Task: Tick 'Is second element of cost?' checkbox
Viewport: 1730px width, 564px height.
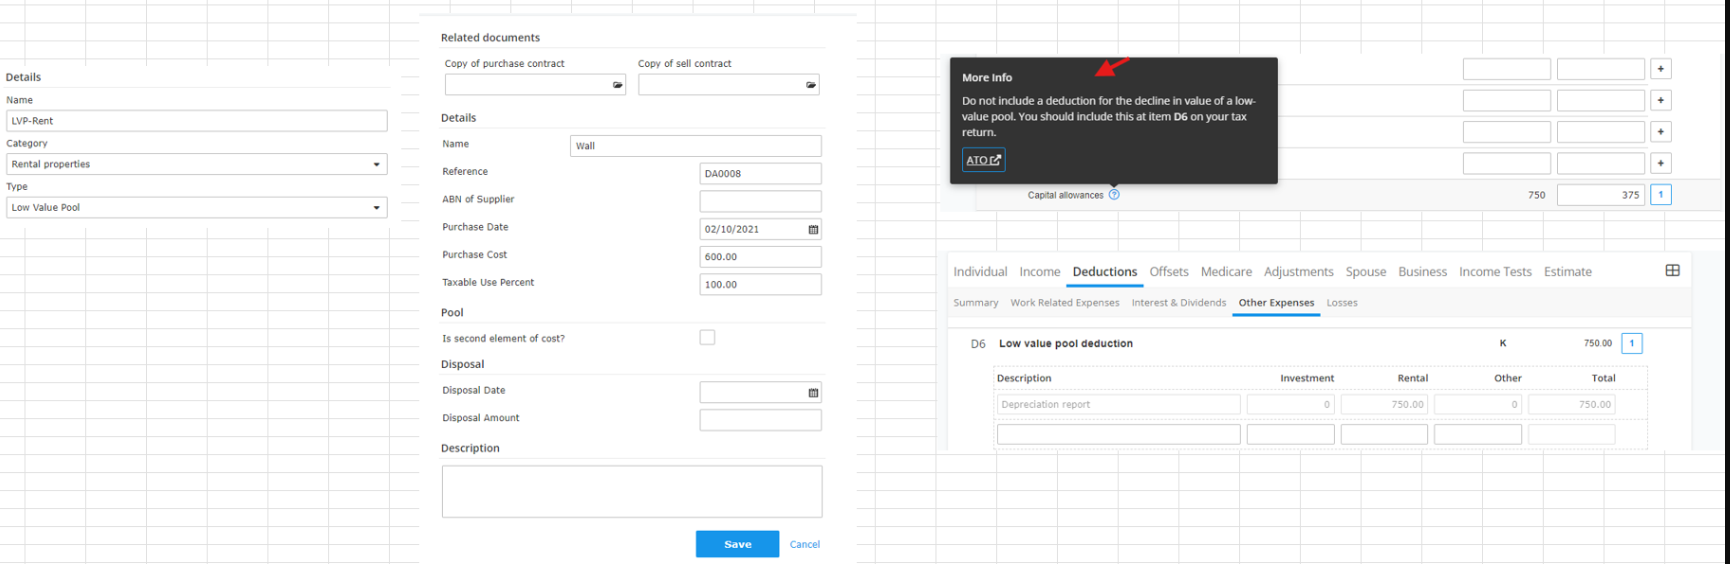Action: coord(707,338)
